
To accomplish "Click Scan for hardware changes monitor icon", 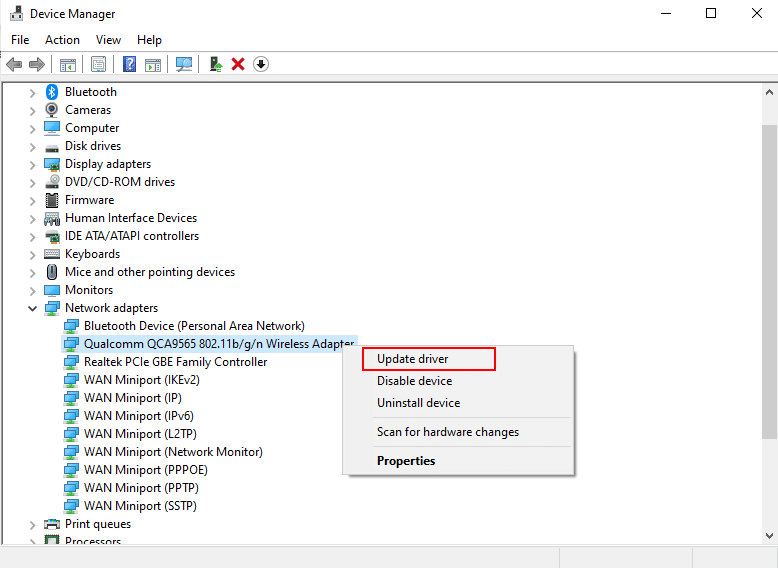I will coord(184,64).
